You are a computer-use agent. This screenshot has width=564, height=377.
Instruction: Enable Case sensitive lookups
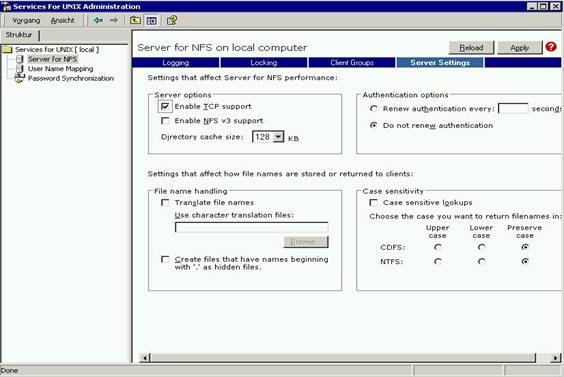pyautogui.click(x=374, y=203)
